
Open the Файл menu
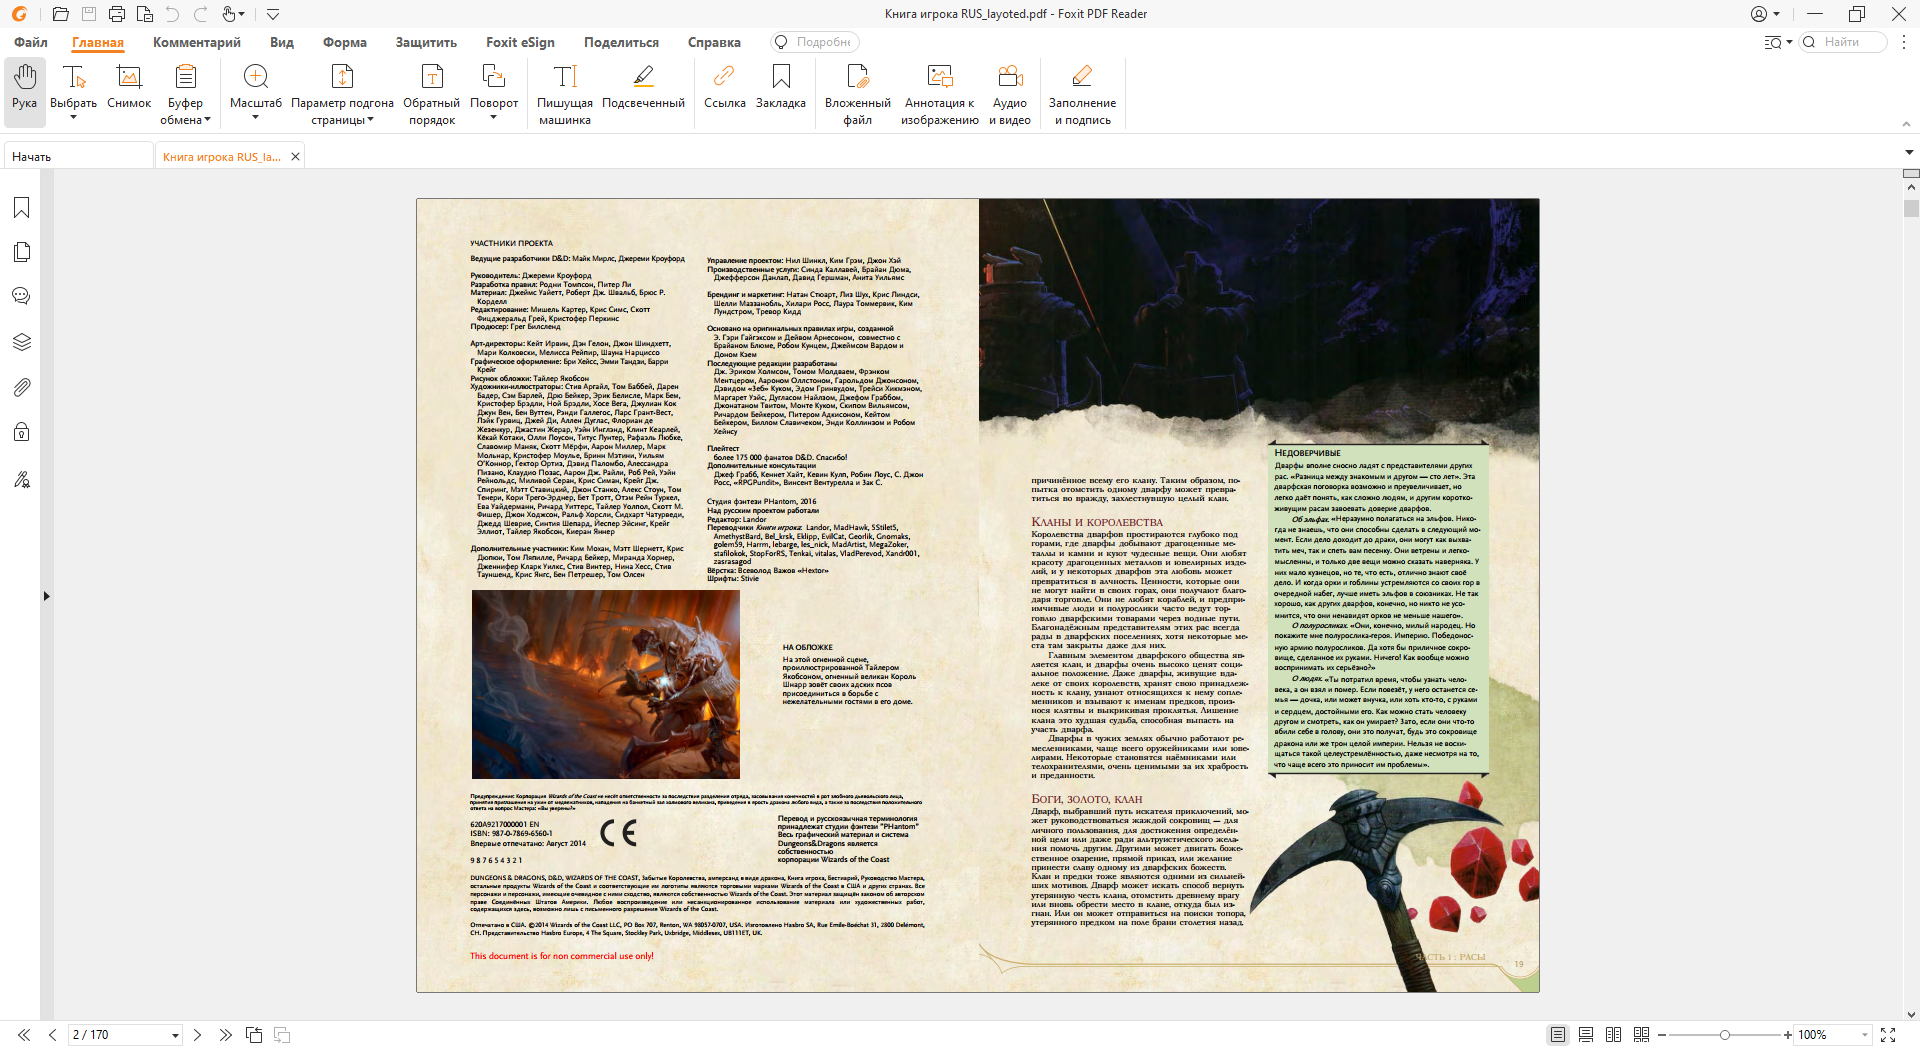(31, 42)
